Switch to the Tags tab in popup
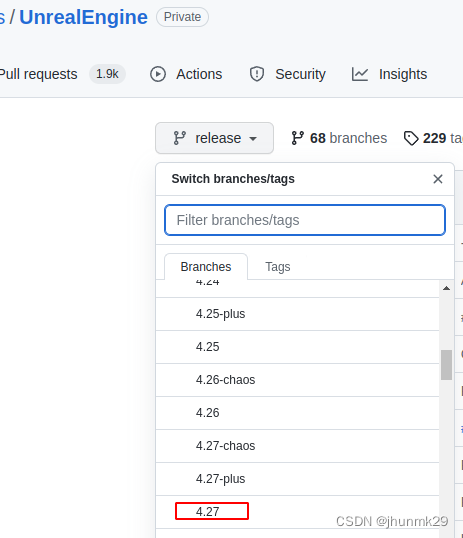This screenshot has width=463, height=538. click(x=278, y=267)
